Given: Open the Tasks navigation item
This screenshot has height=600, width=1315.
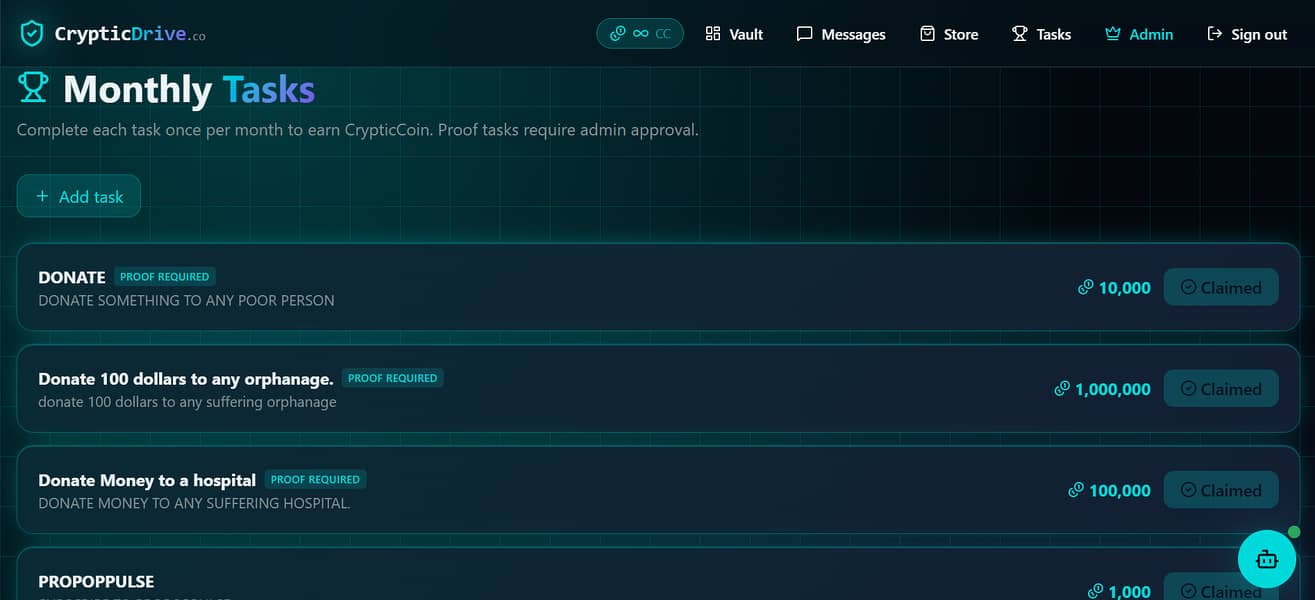Looking at the screenshot, I should 1041,34.
